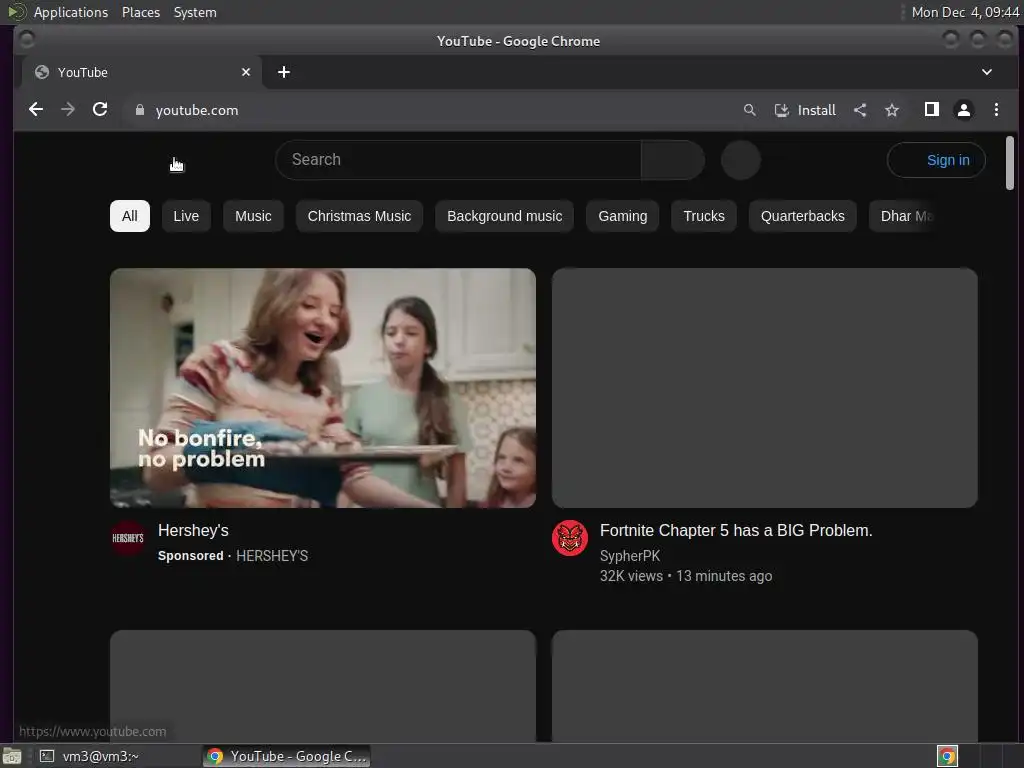Select the All filter chip

pyautogui.click(x=130, y=216)
